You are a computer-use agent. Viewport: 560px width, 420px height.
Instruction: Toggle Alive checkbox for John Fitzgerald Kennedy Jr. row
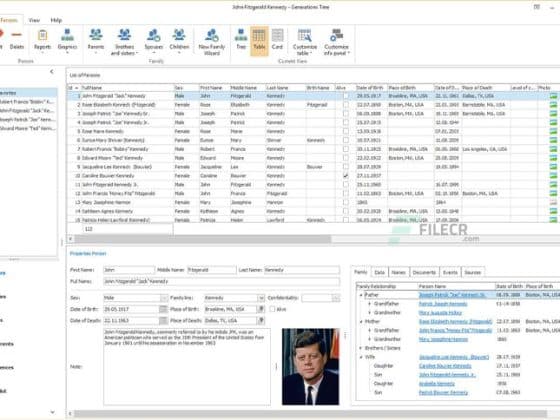[x=346, y=185]
